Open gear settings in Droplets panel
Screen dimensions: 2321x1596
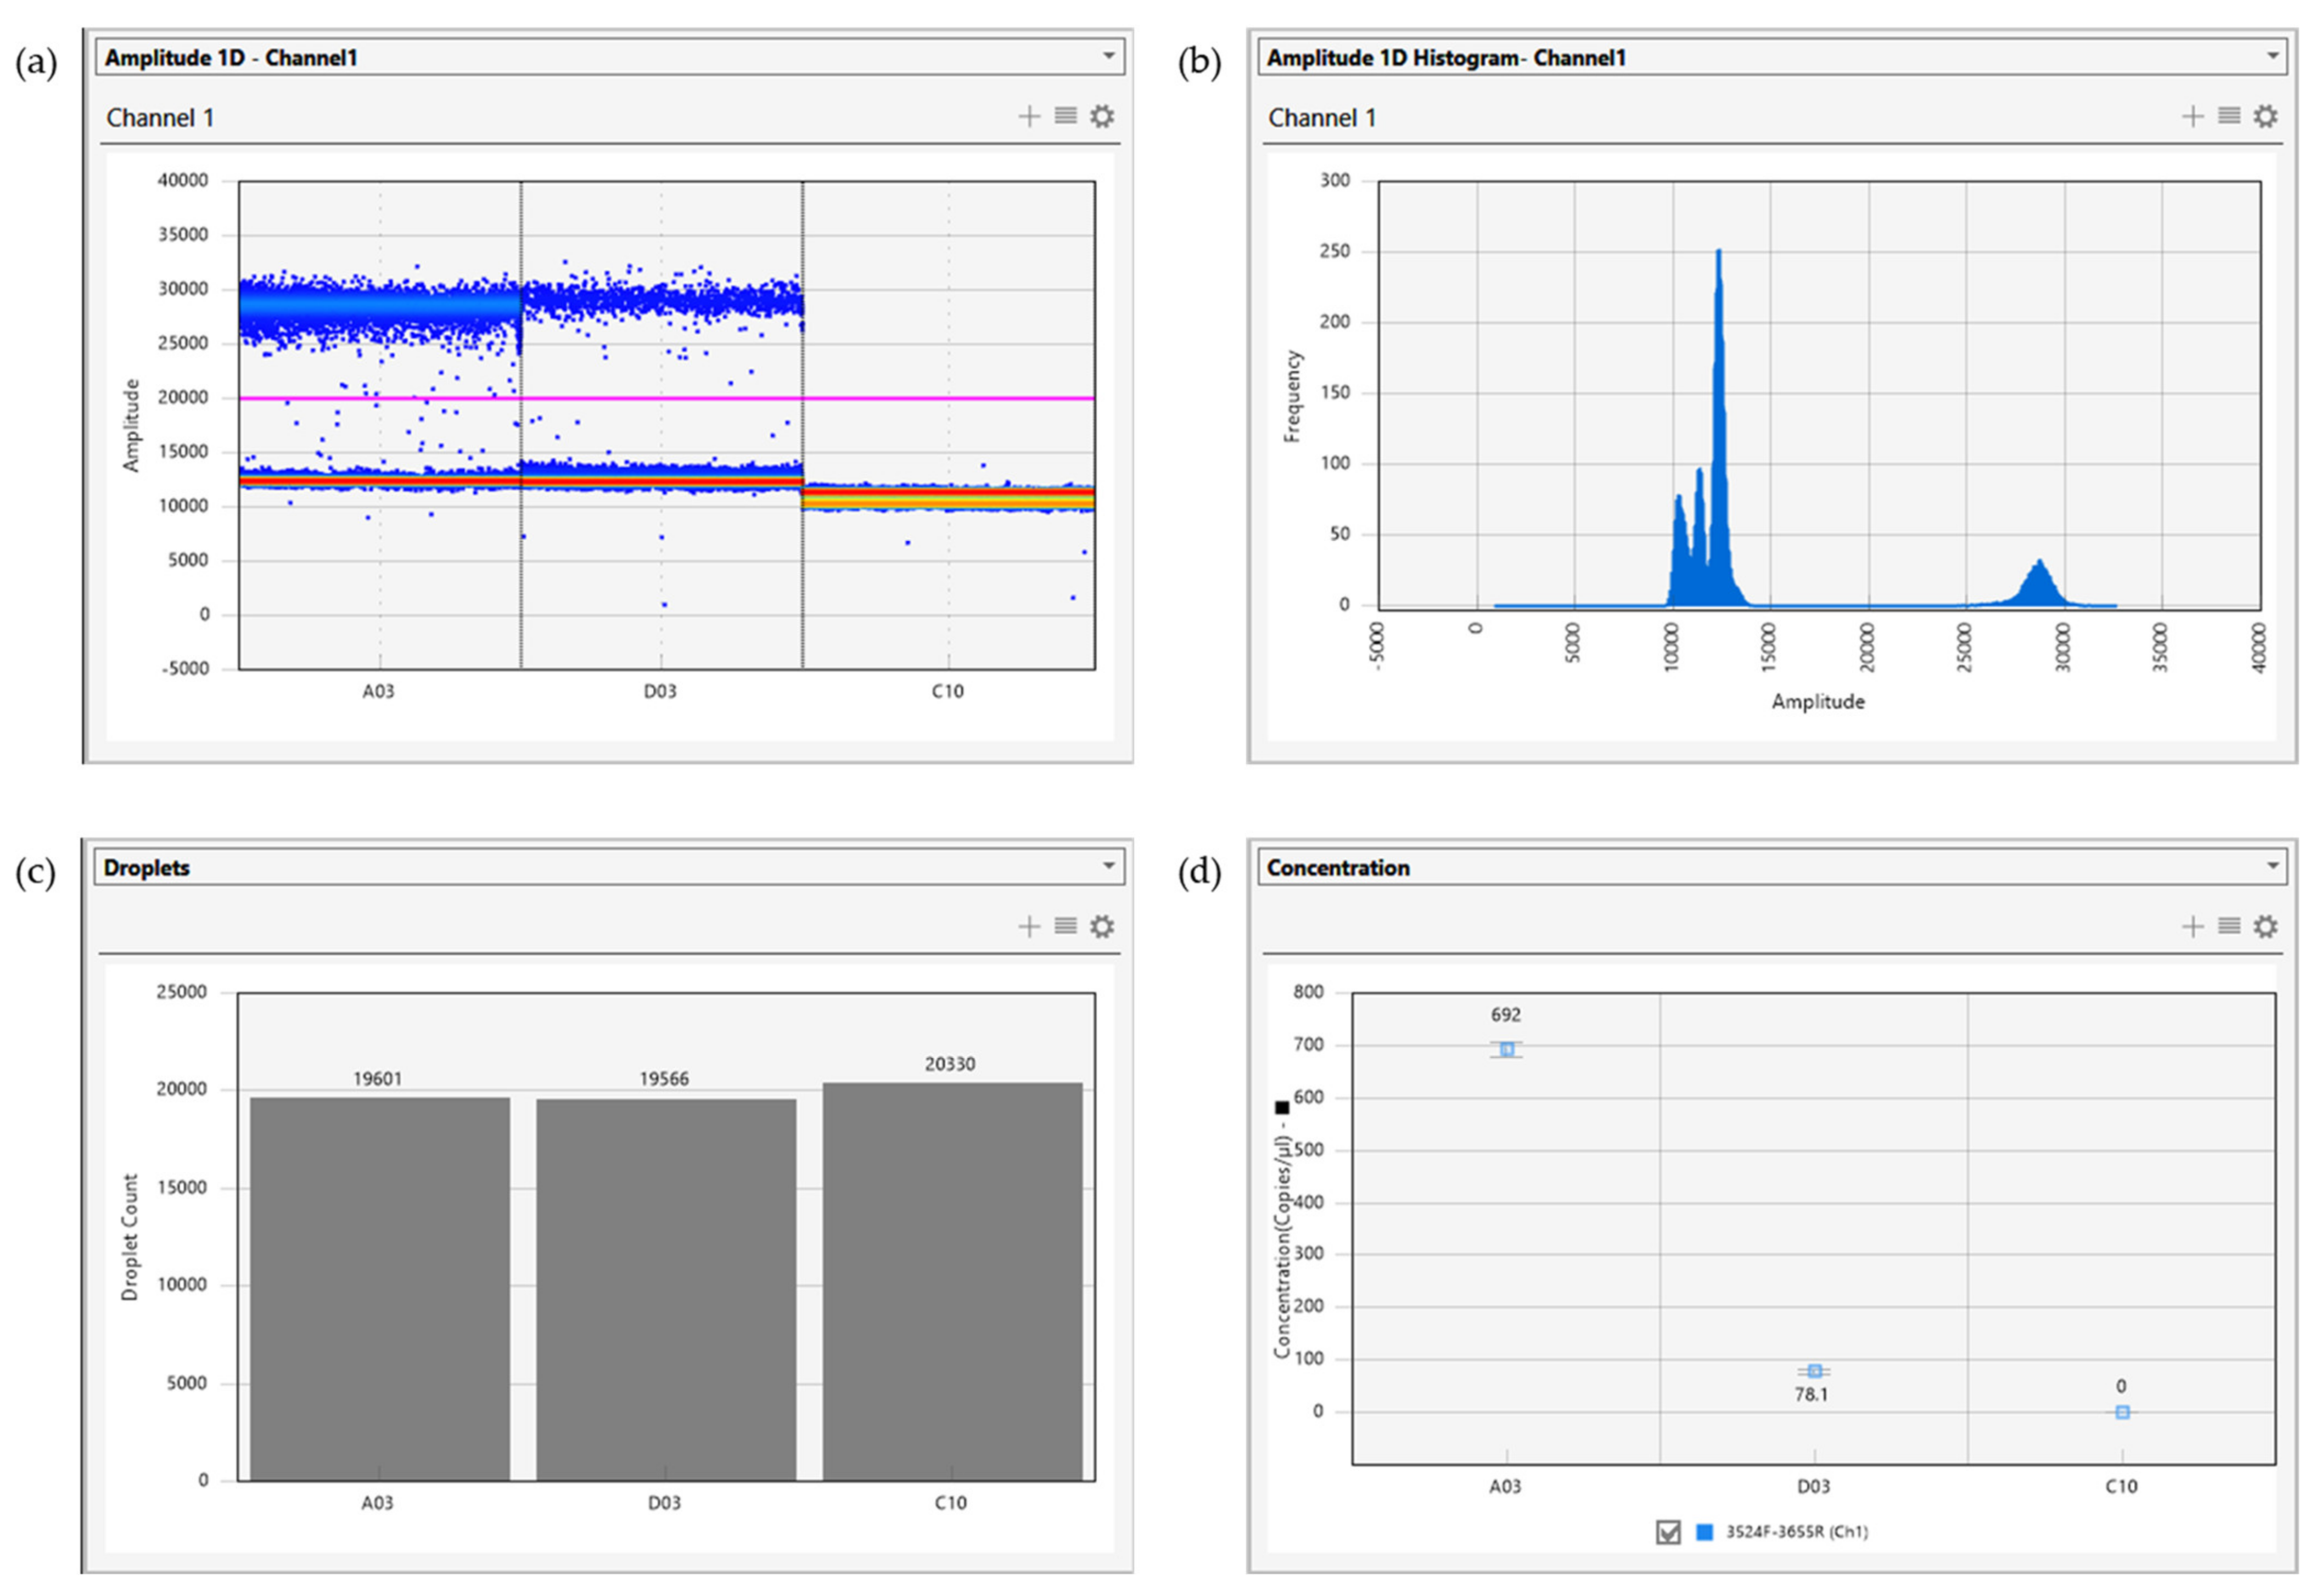click(x=1101, y=927)
